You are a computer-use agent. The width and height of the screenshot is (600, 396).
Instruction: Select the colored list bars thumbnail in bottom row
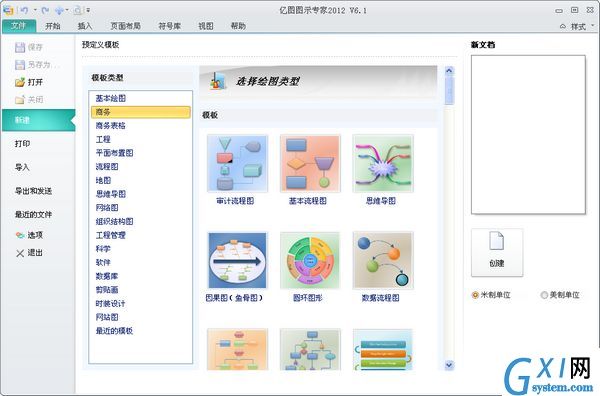pos(383,349)
